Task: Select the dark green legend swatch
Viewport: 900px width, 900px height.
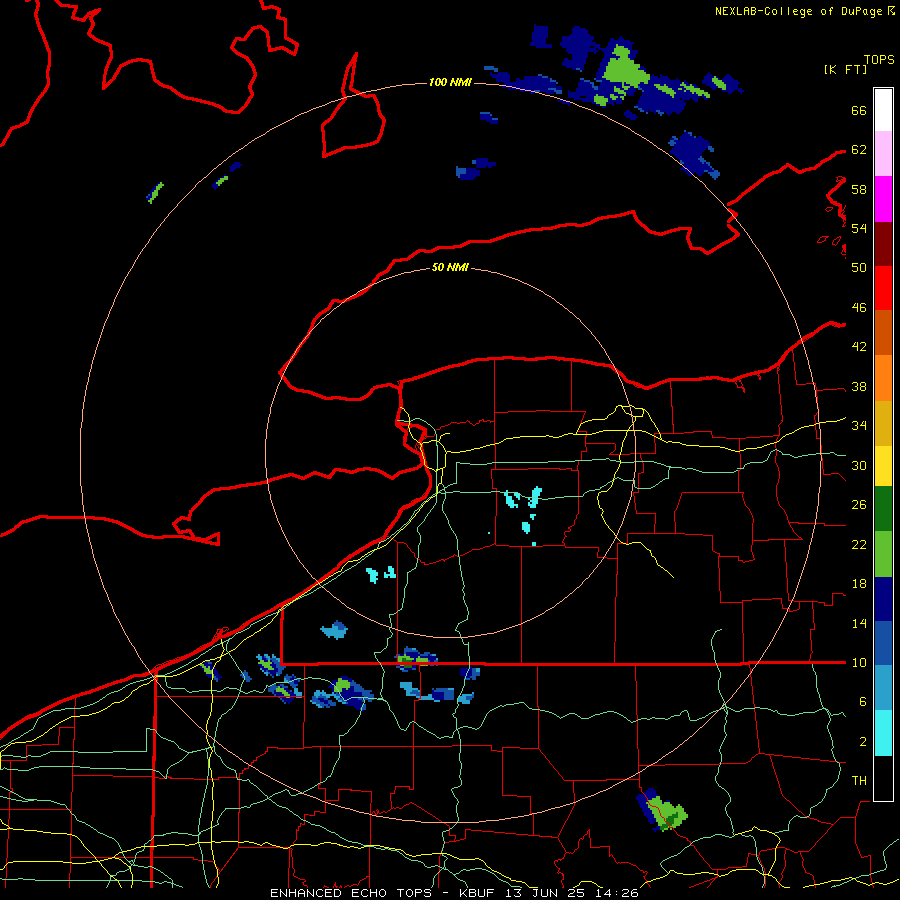Action: (883, 509)
